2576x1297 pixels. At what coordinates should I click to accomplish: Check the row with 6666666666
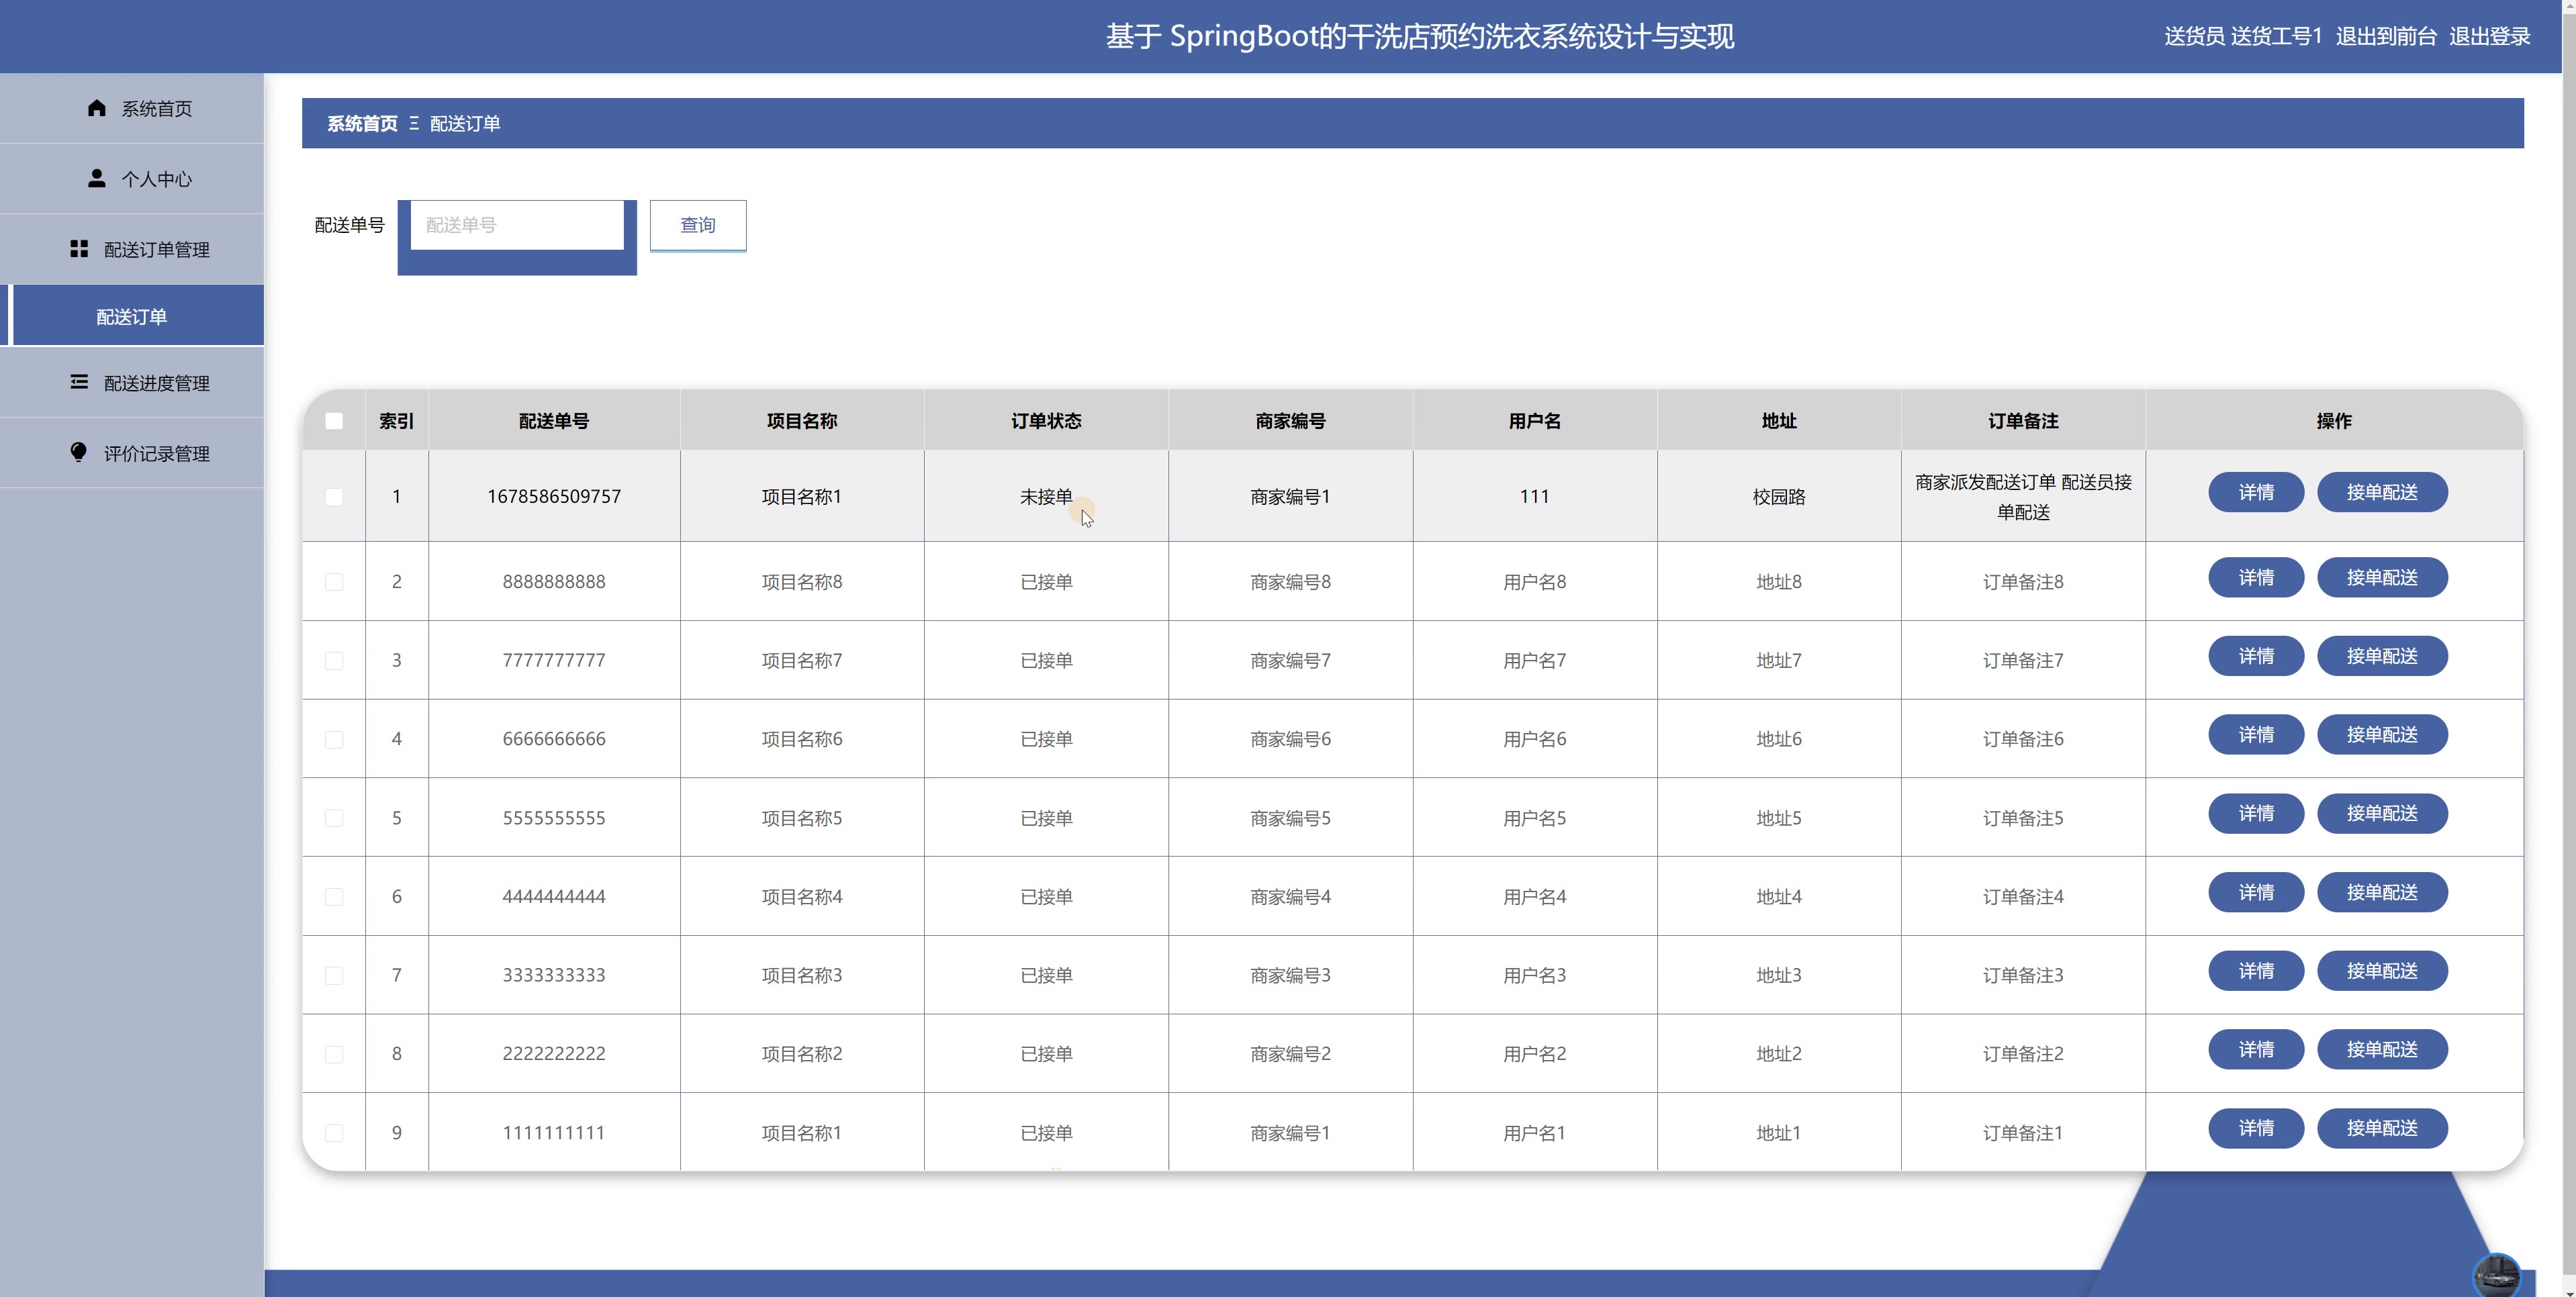pos(334,740)
